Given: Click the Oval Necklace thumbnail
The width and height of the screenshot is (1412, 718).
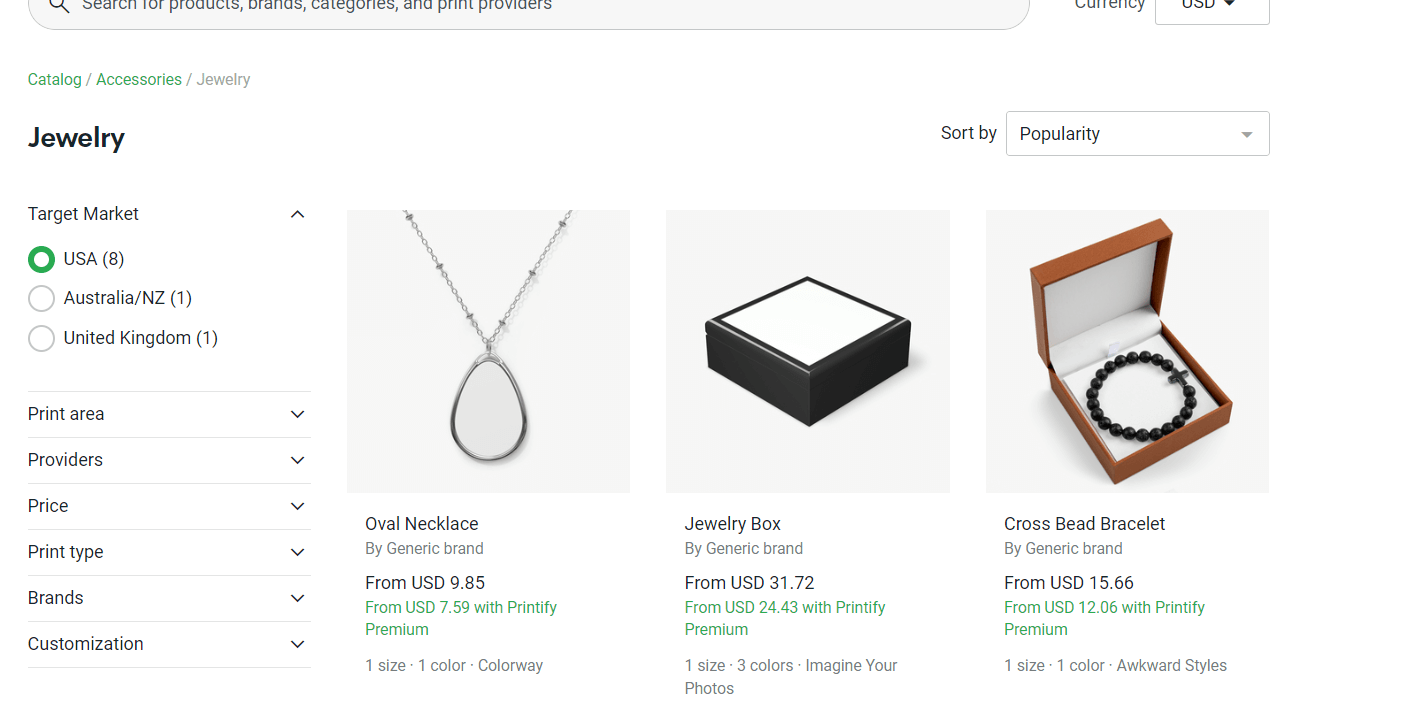Looking at the screenshot, I should (487, 350).
